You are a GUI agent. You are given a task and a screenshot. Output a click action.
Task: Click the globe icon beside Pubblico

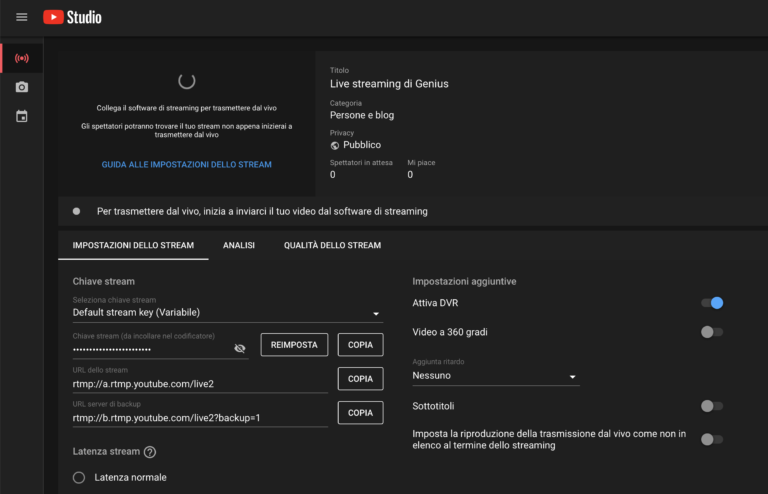335,145
